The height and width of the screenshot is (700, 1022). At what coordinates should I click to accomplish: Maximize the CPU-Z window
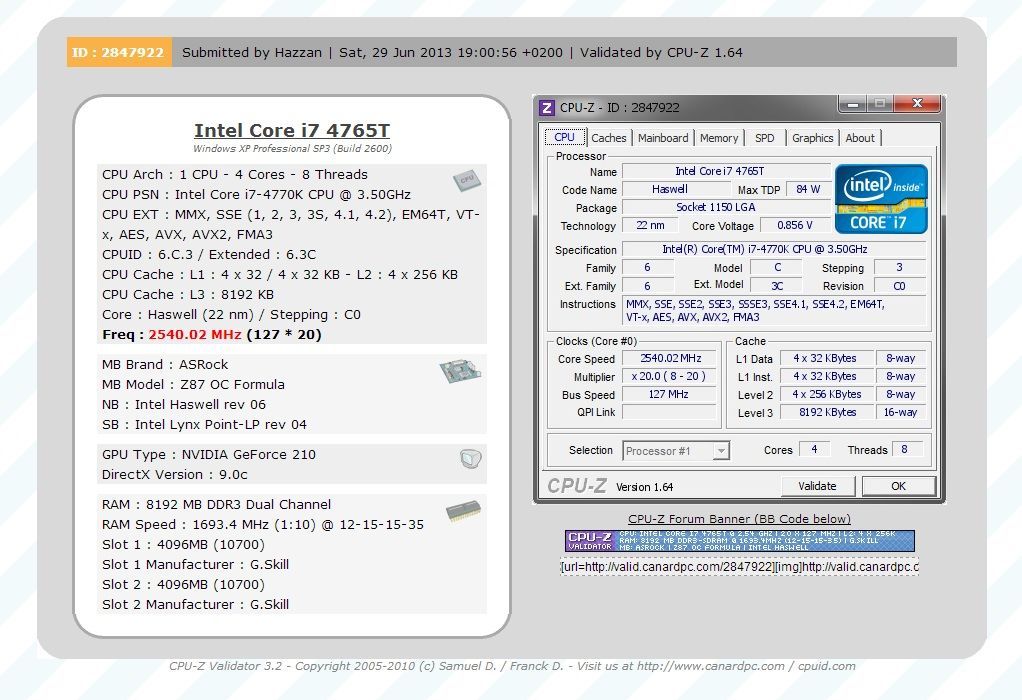coord(880,103)
